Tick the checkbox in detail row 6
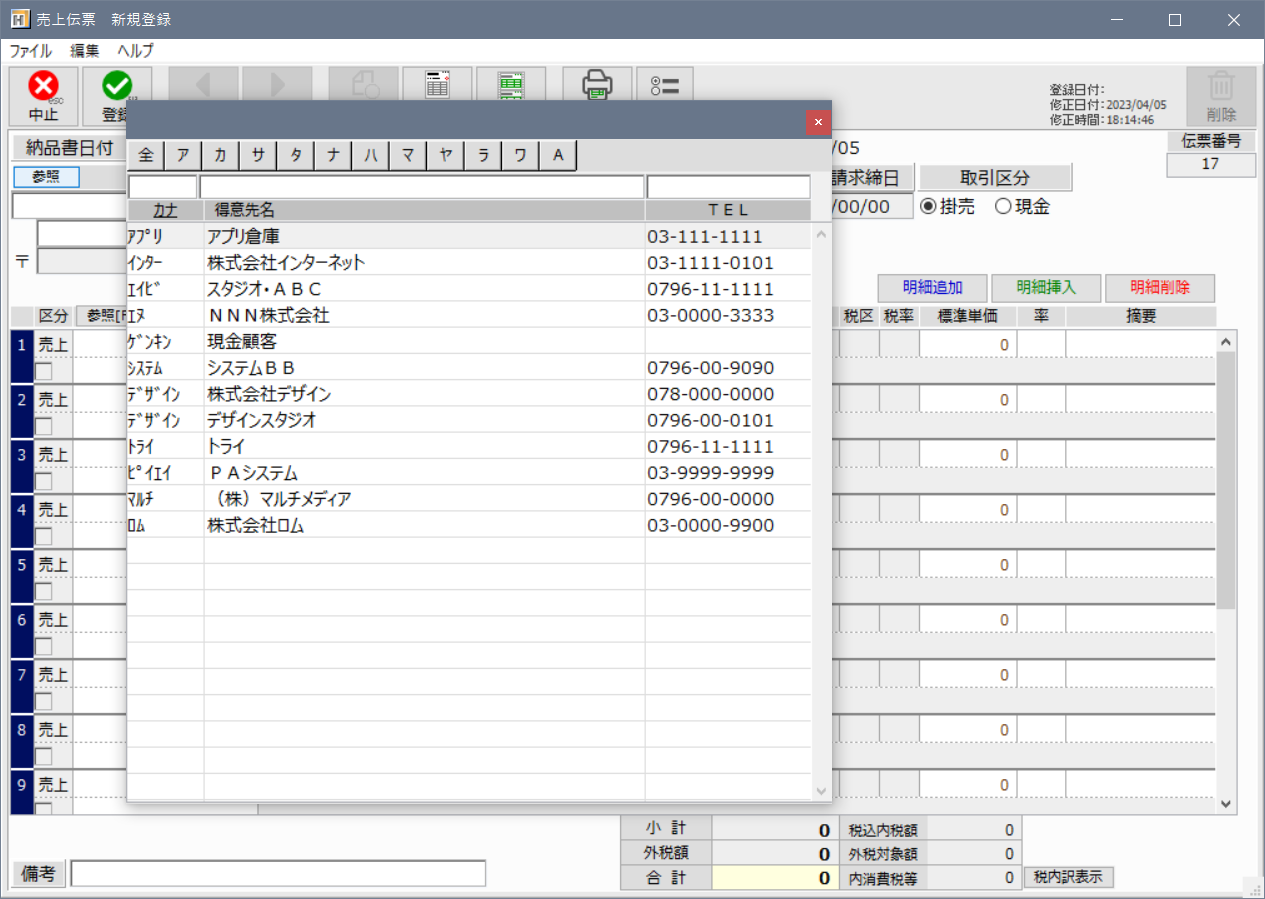This screenshot has height=899, width=1265. click(44, 646)
